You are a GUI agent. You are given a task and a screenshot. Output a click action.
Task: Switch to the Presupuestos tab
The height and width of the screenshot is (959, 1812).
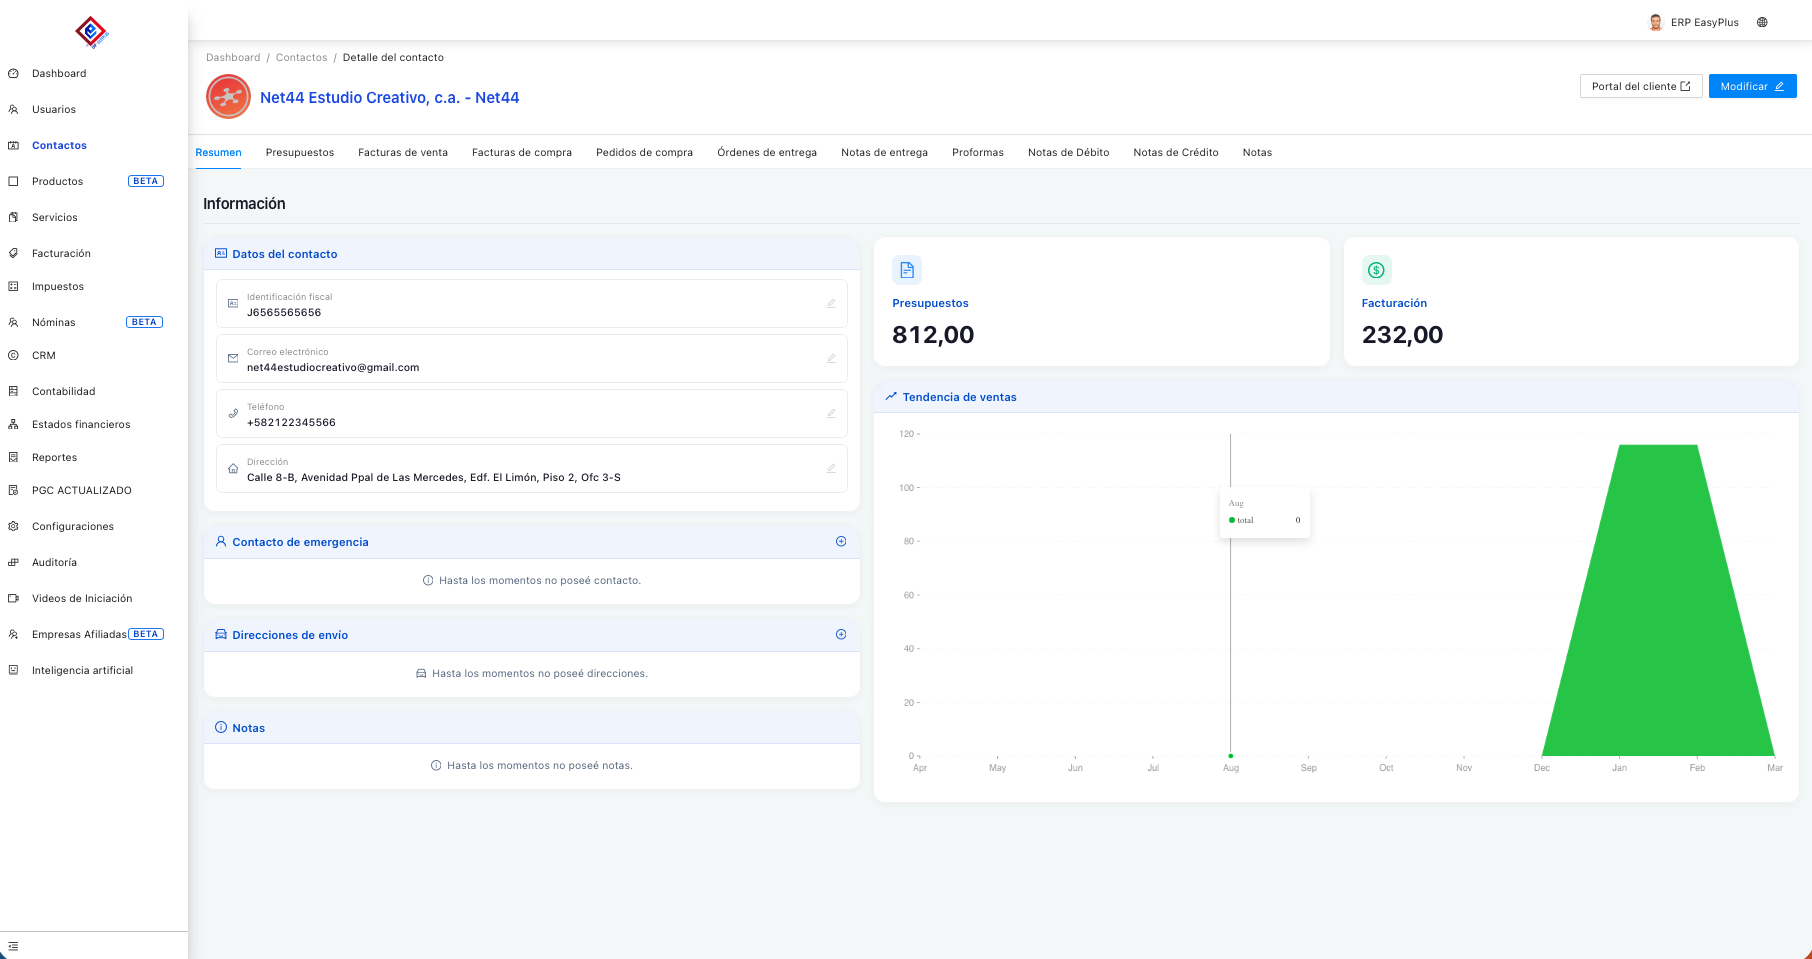click(300, 153)
